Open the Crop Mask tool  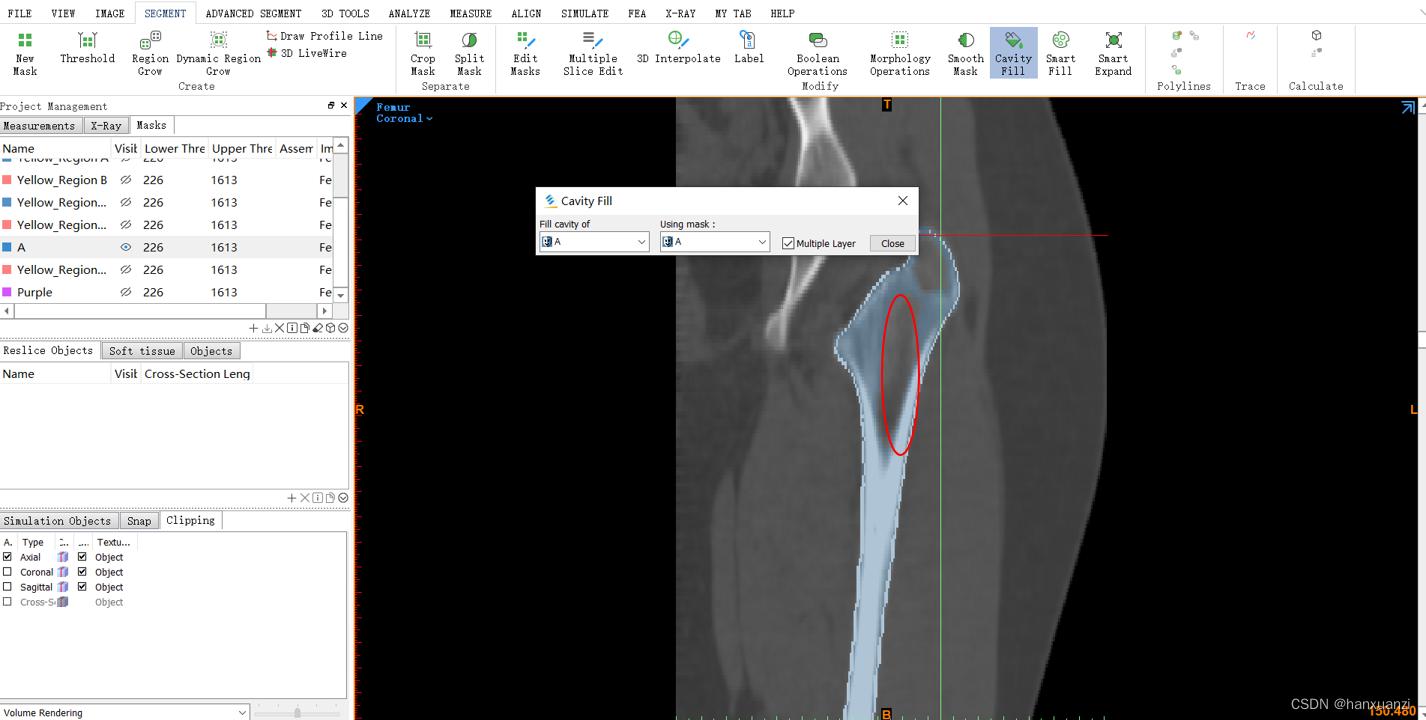click(423, 52)
